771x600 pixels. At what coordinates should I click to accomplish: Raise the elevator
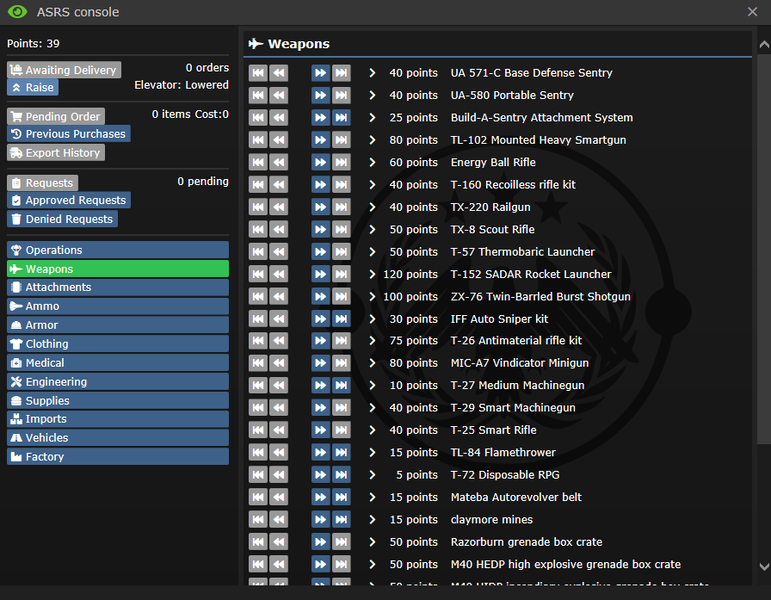click(x=33, y=88)
